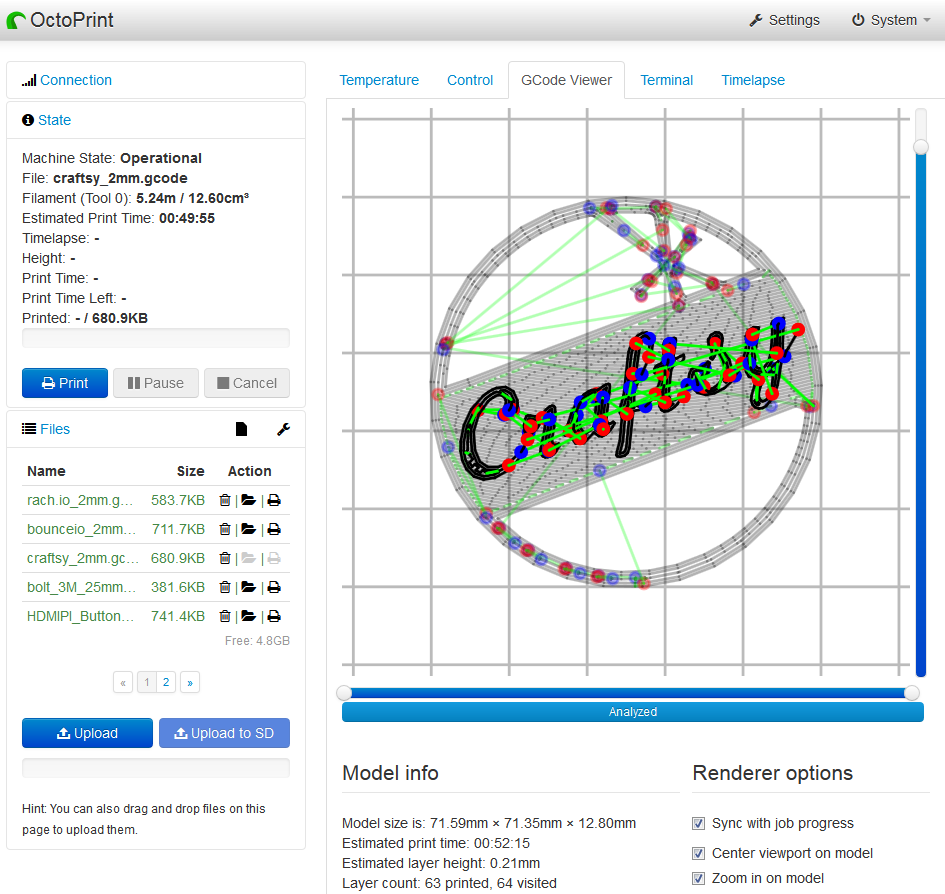
Task: Expand the Connection panel
Action: (75, 80)
